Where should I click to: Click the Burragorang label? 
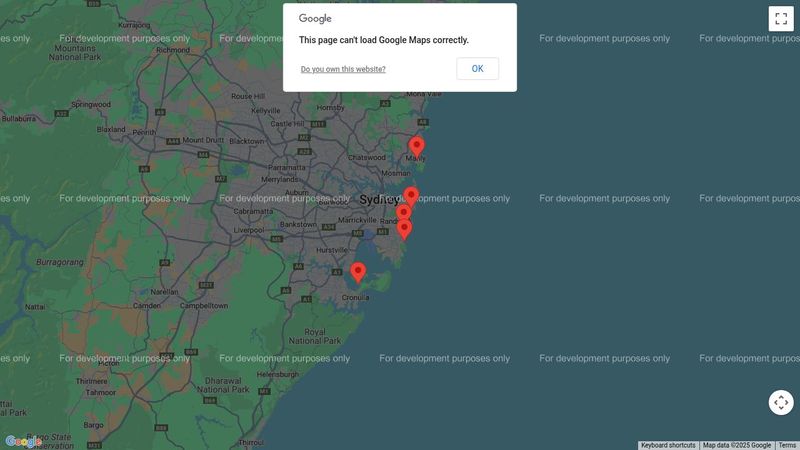60,262
